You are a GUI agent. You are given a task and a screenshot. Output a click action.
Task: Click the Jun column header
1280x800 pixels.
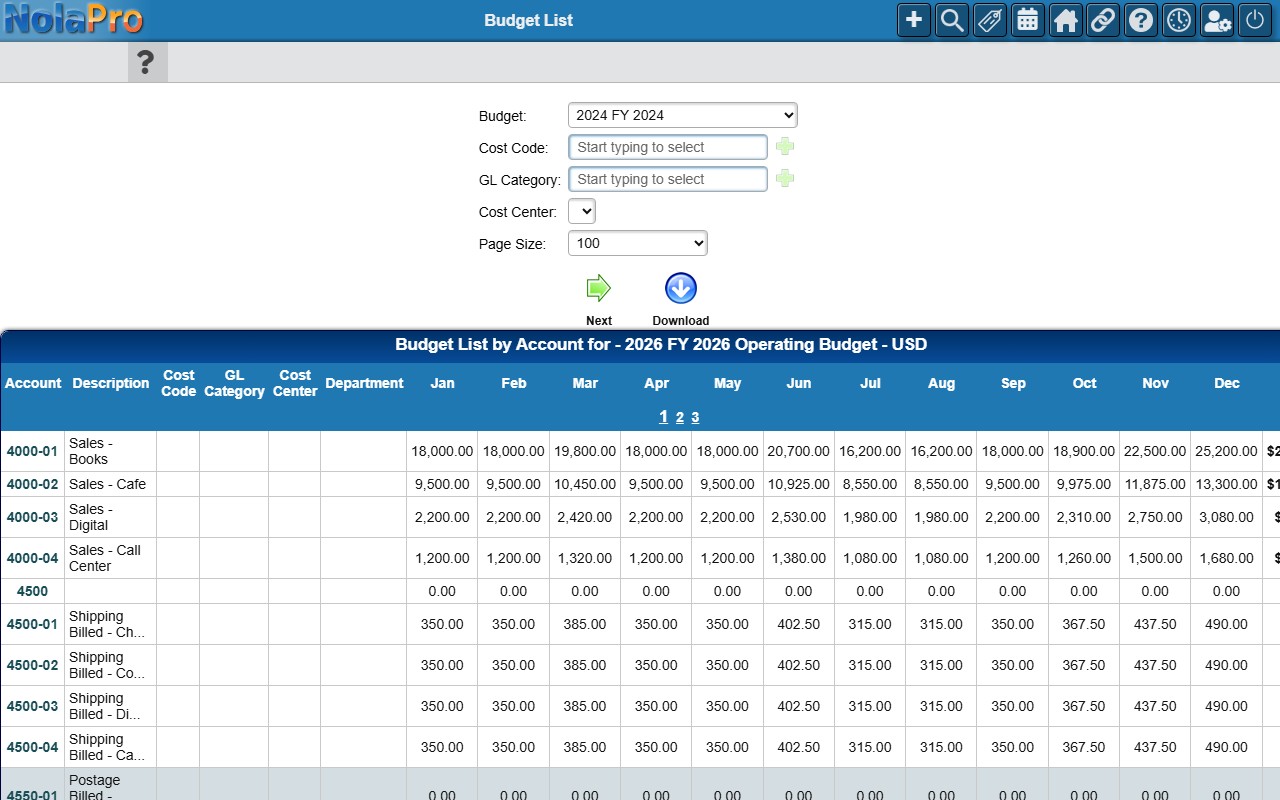click(x=799, y=383)
